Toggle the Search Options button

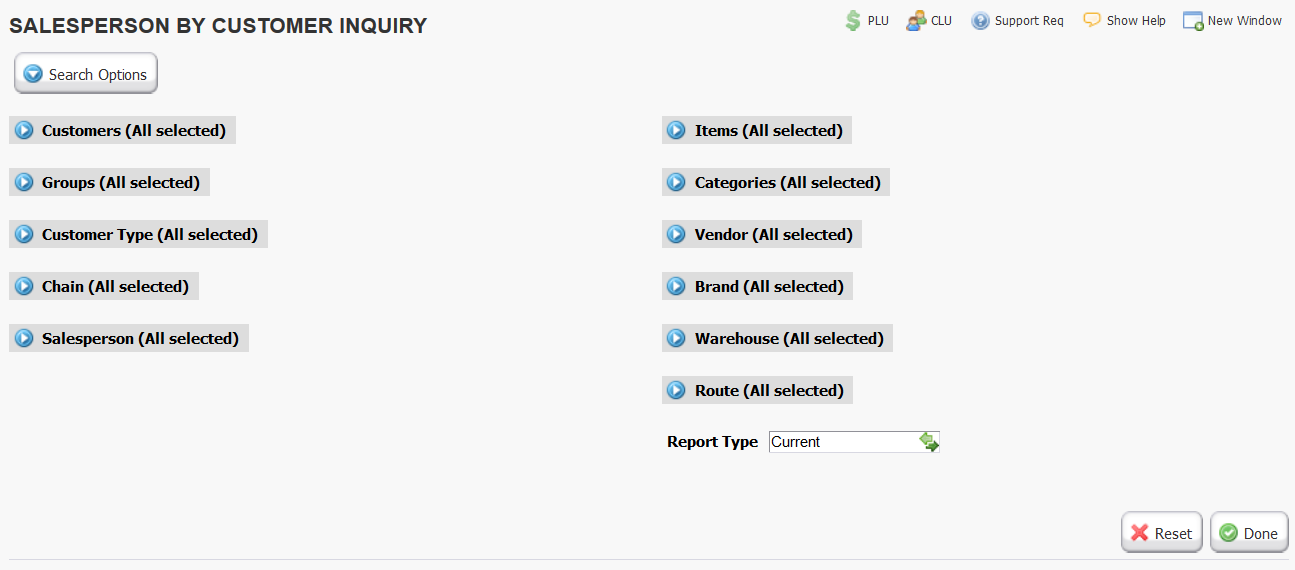point(86,74)
